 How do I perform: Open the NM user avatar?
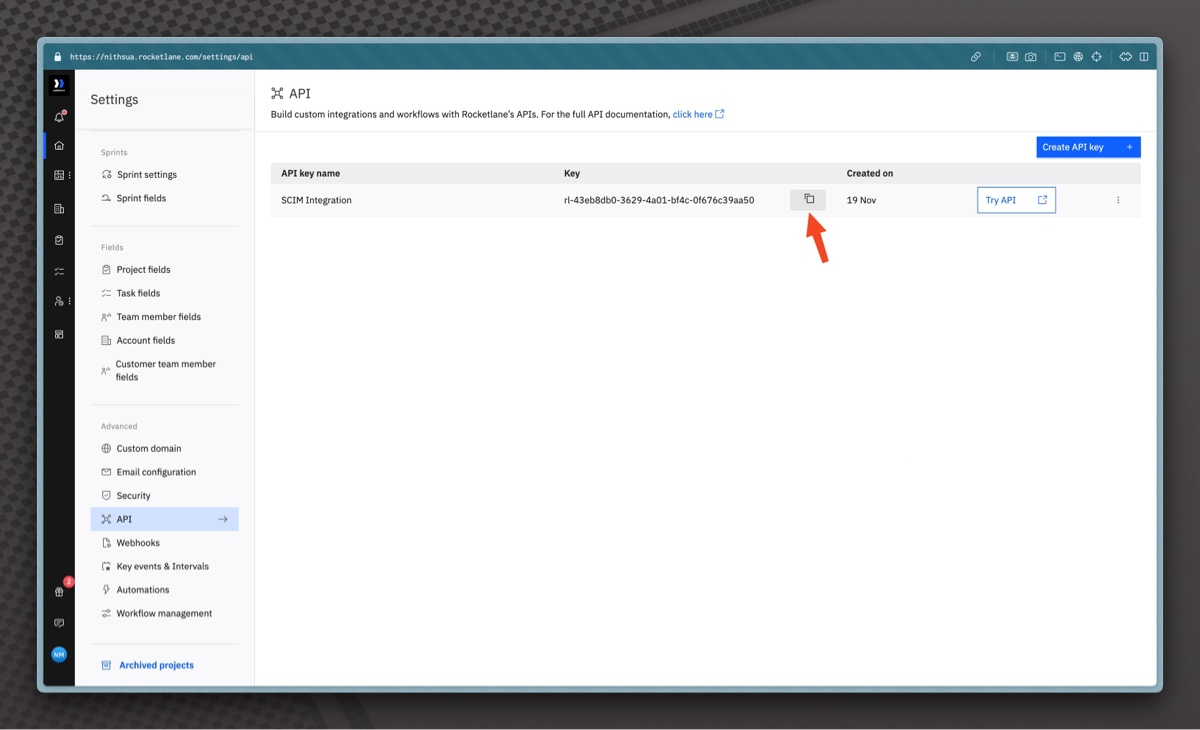[x=59, y=654]
